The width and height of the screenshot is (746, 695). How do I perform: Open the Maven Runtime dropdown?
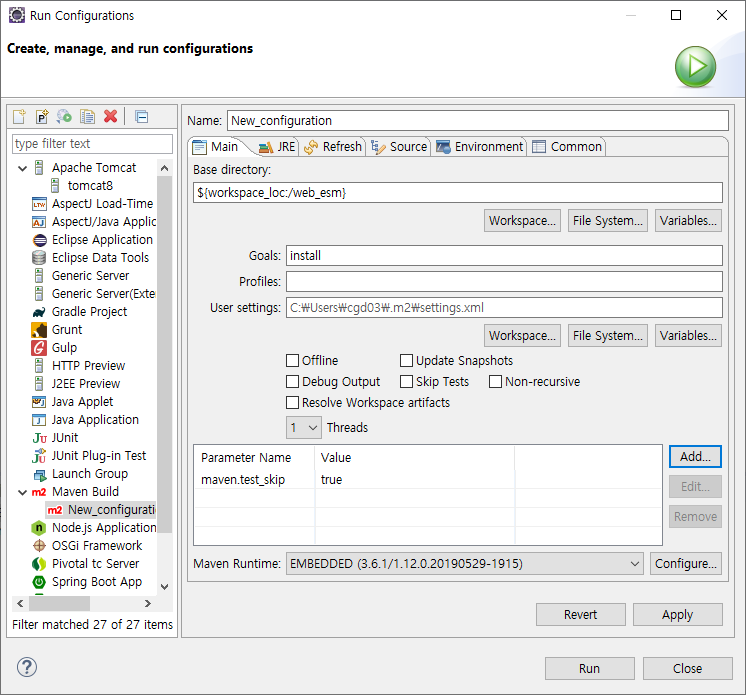[464, 564]
